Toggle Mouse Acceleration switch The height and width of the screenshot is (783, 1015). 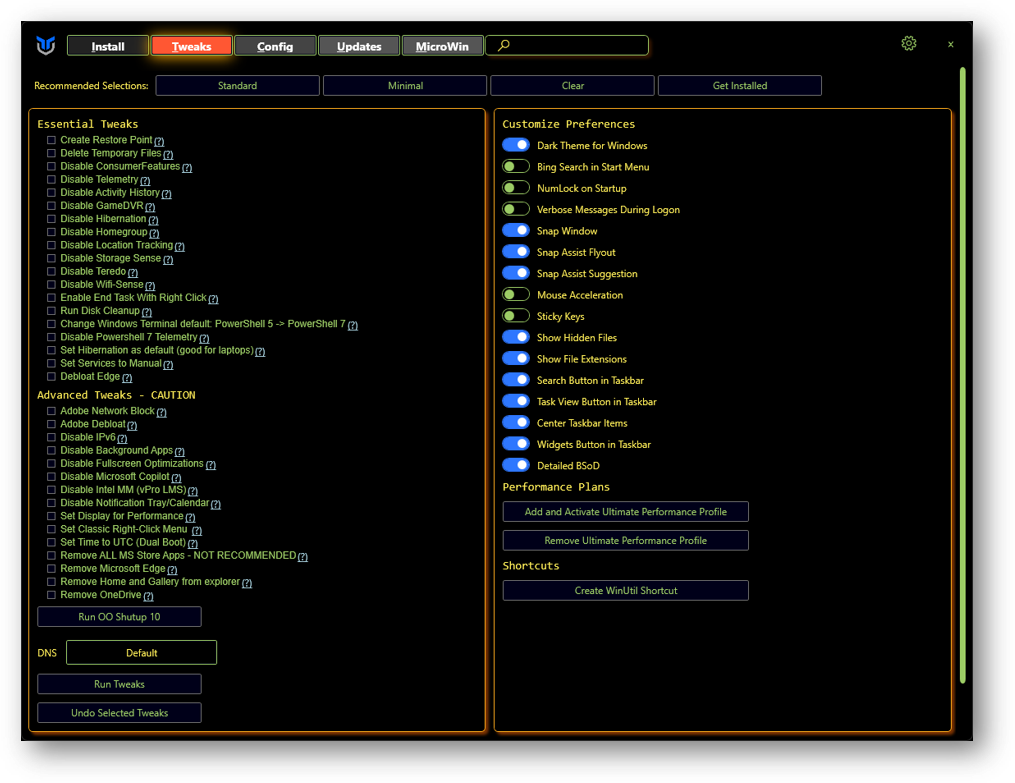[516, 294]
